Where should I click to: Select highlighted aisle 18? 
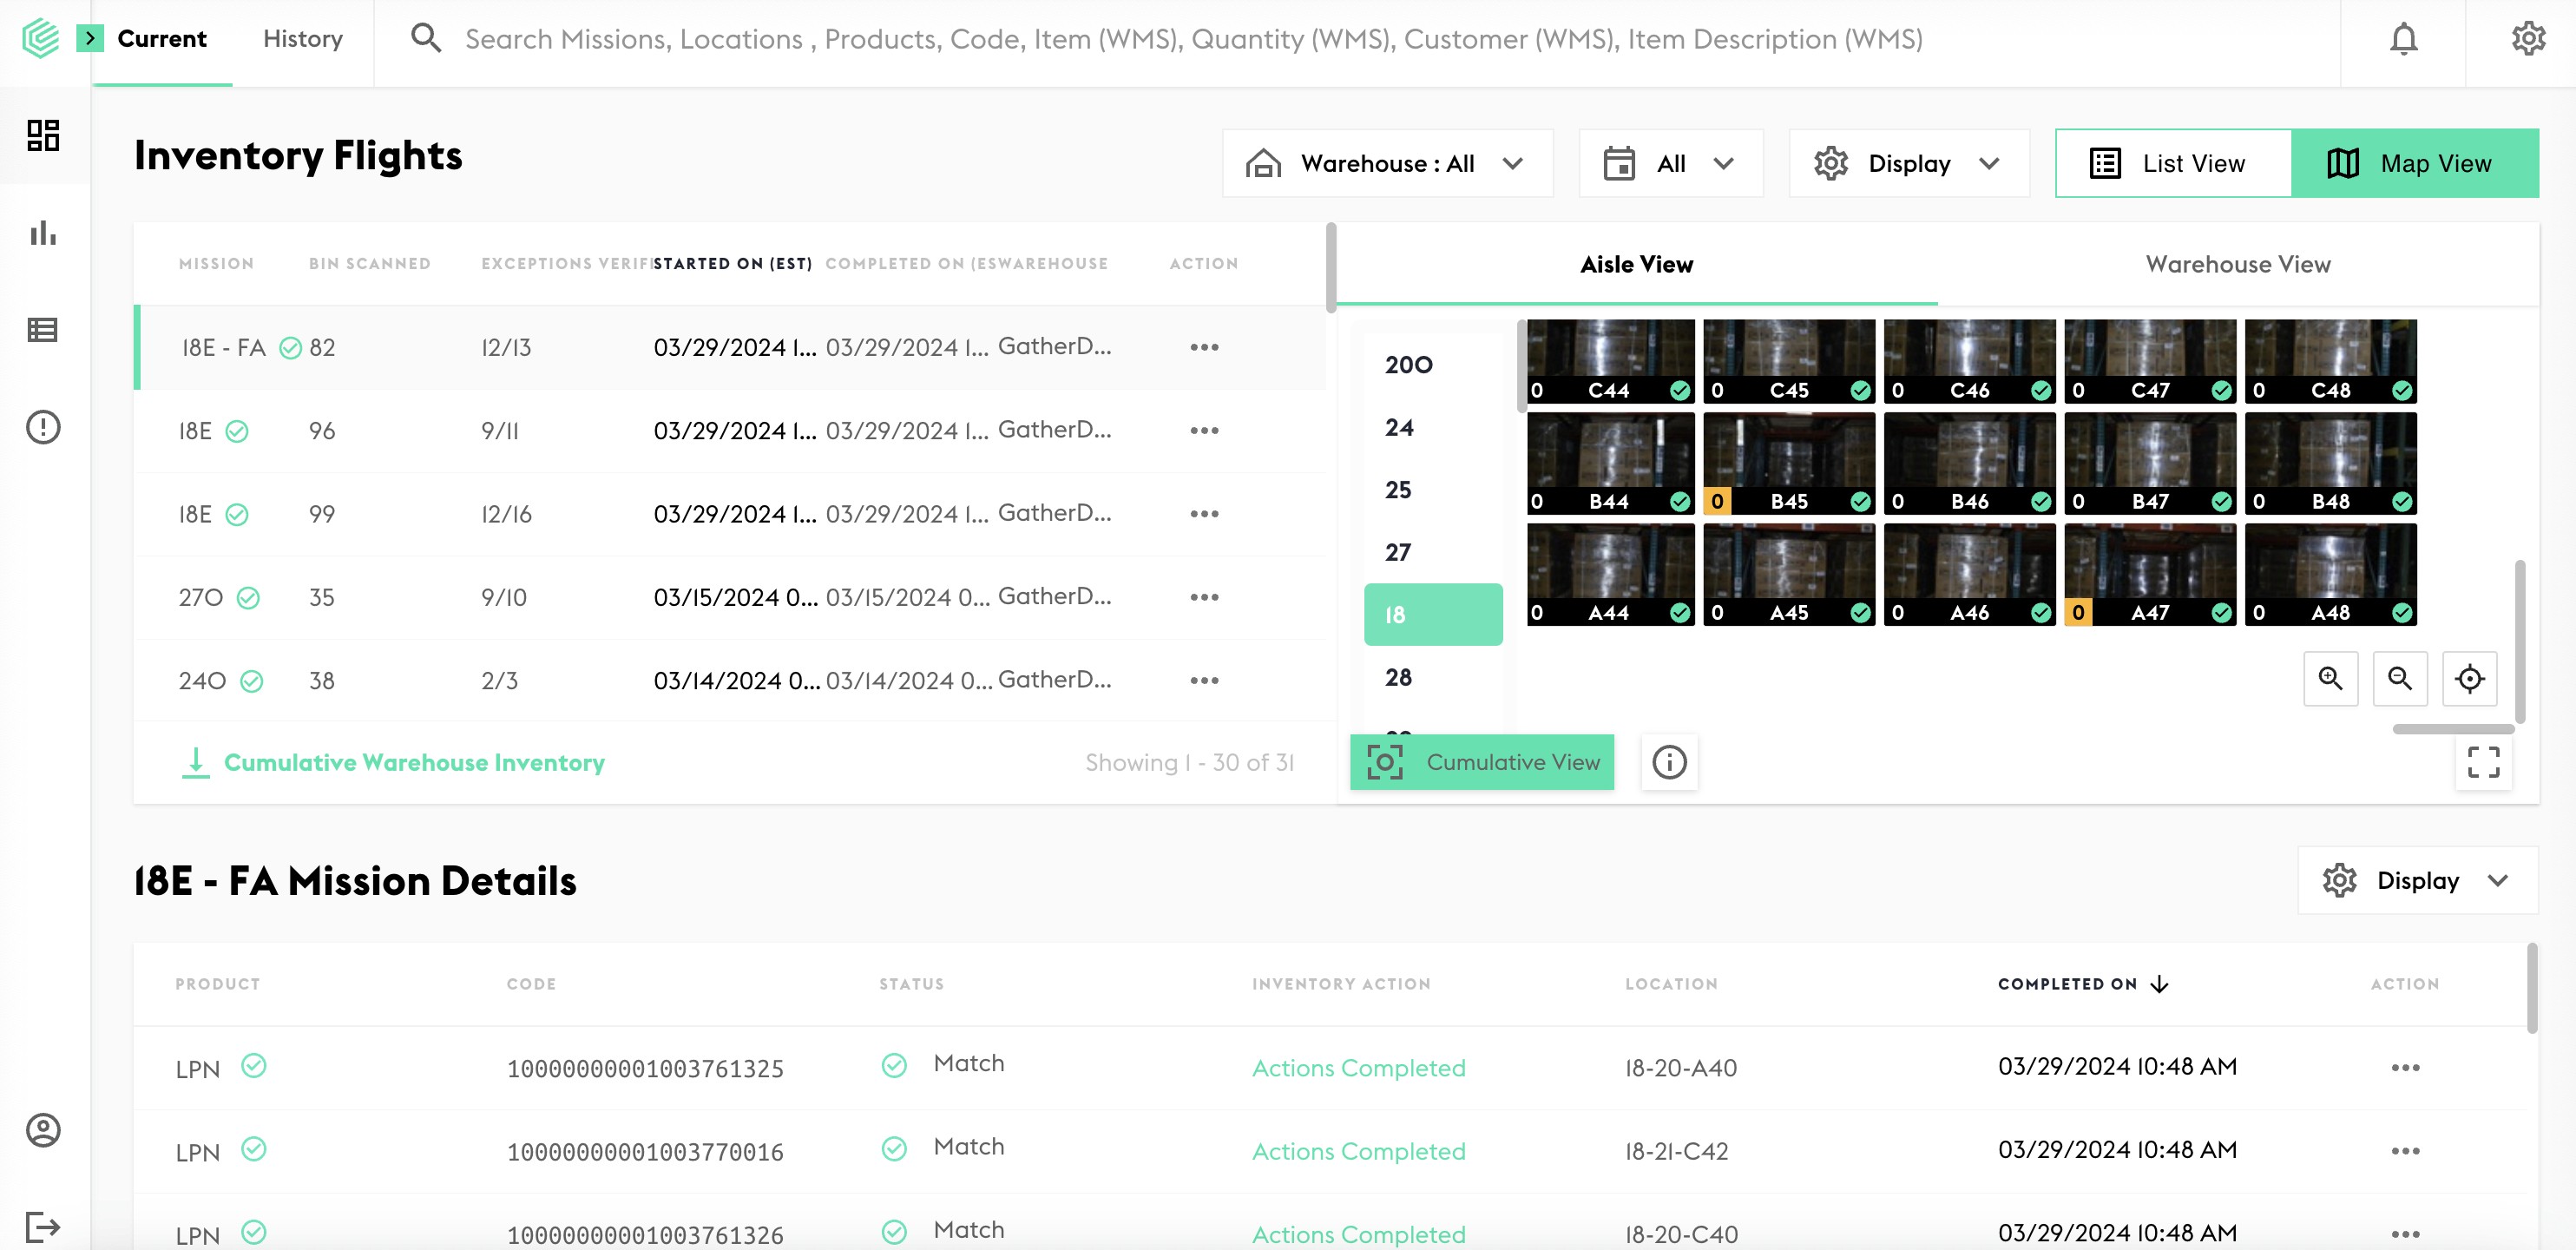point(1432,614)
